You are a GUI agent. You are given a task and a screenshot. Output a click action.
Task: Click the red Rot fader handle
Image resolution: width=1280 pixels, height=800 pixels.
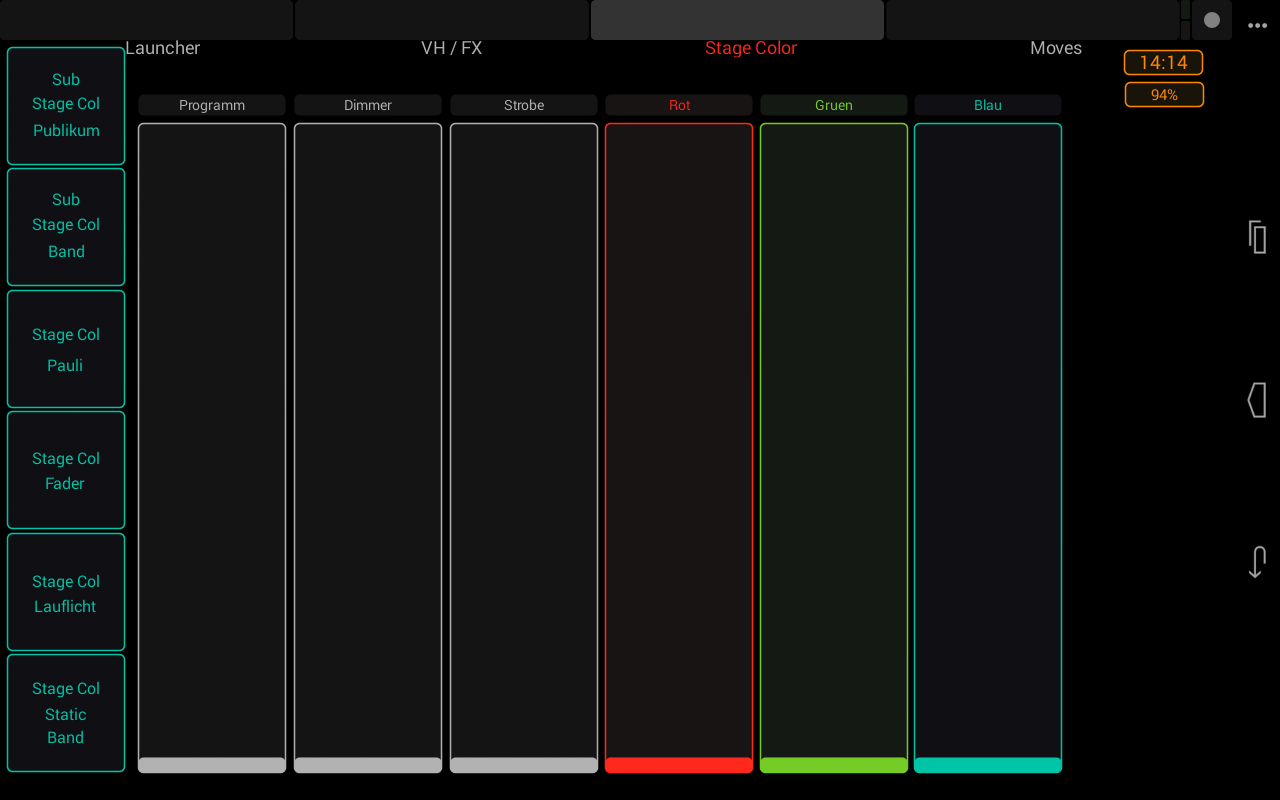(678, 765)
